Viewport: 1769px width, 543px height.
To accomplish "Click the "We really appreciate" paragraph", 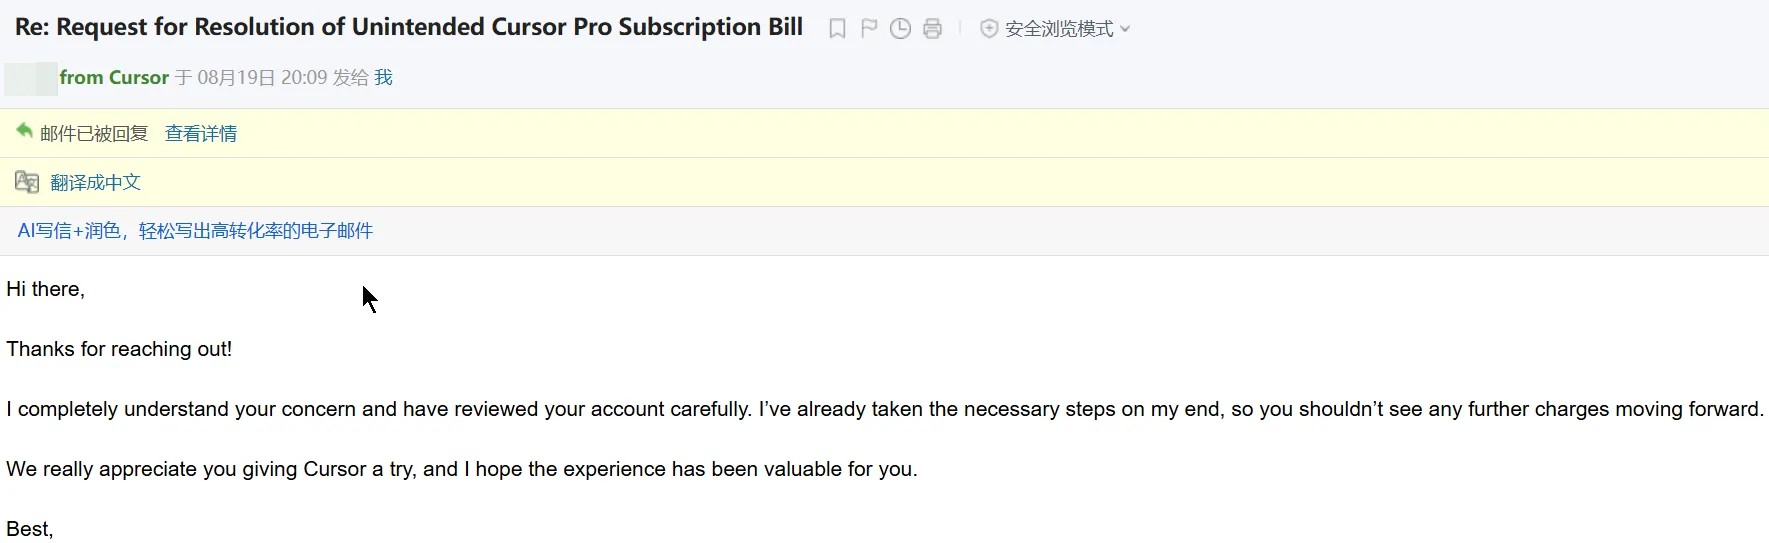I will point(461,469).
